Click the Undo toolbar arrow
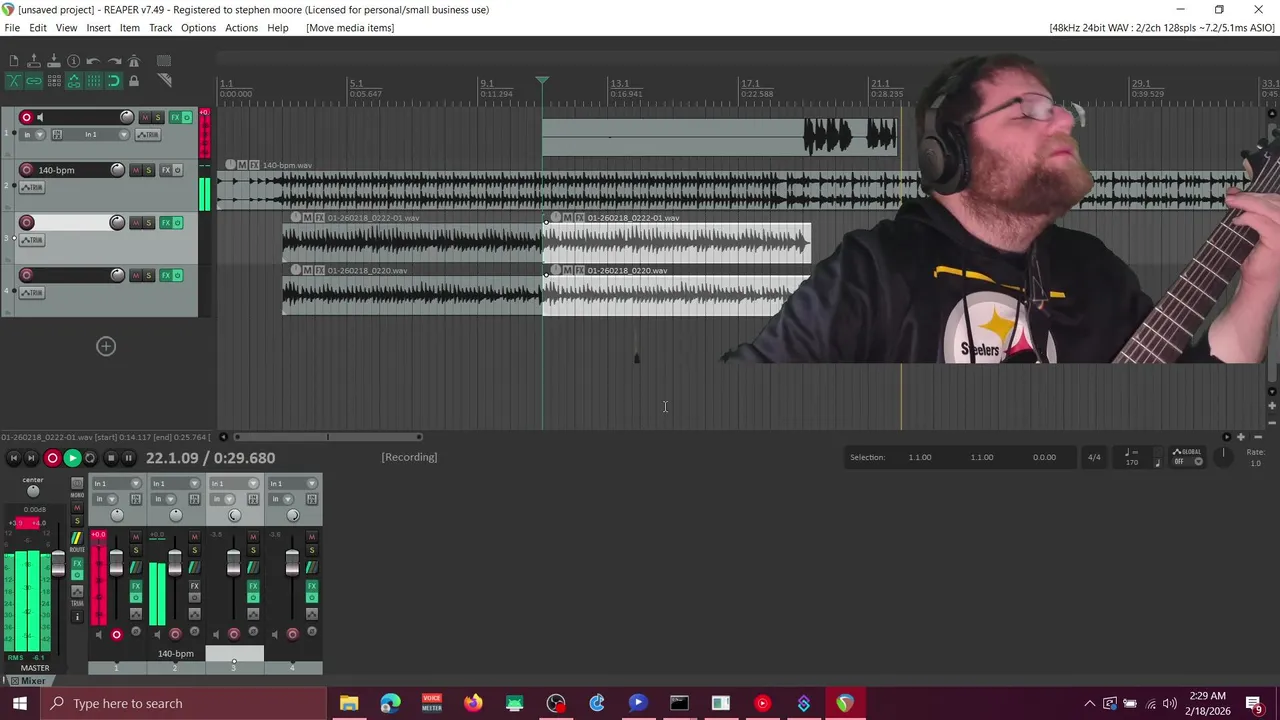Screen dimensions: 1280x720 tap(93, 62)
